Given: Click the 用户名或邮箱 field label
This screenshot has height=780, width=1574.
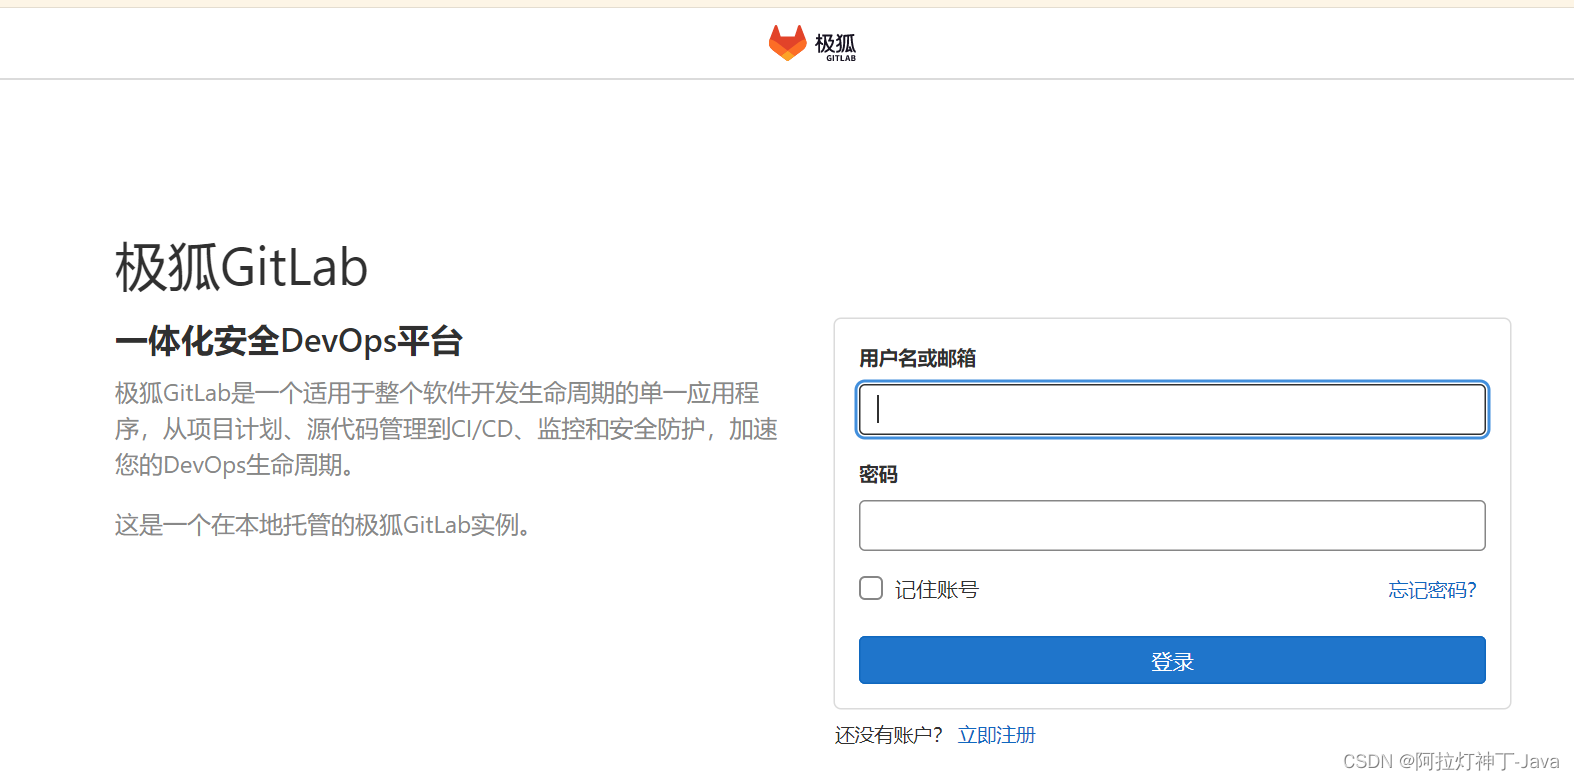Looking at the screenshot, I should pyautogui.click(x=917, y=358).
